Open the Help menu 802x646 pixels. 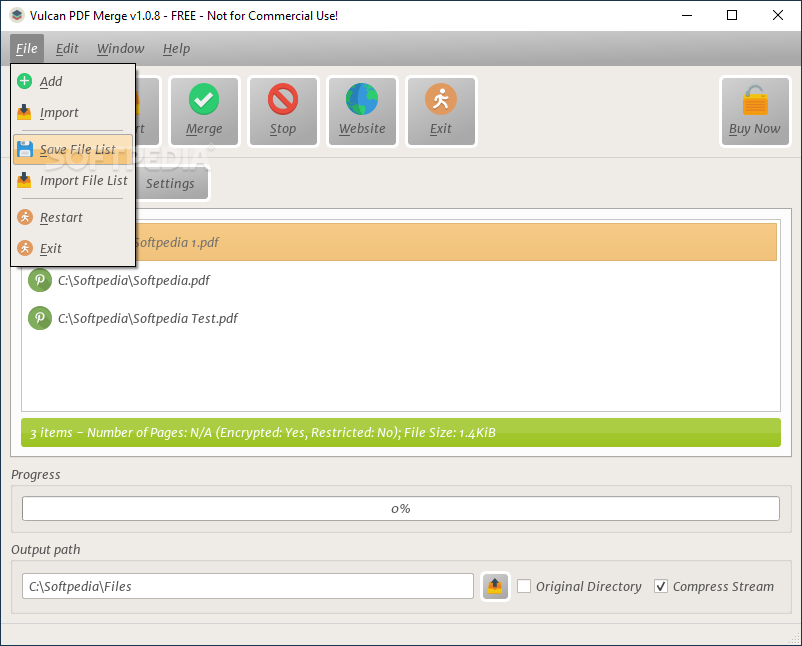[176, 49]
